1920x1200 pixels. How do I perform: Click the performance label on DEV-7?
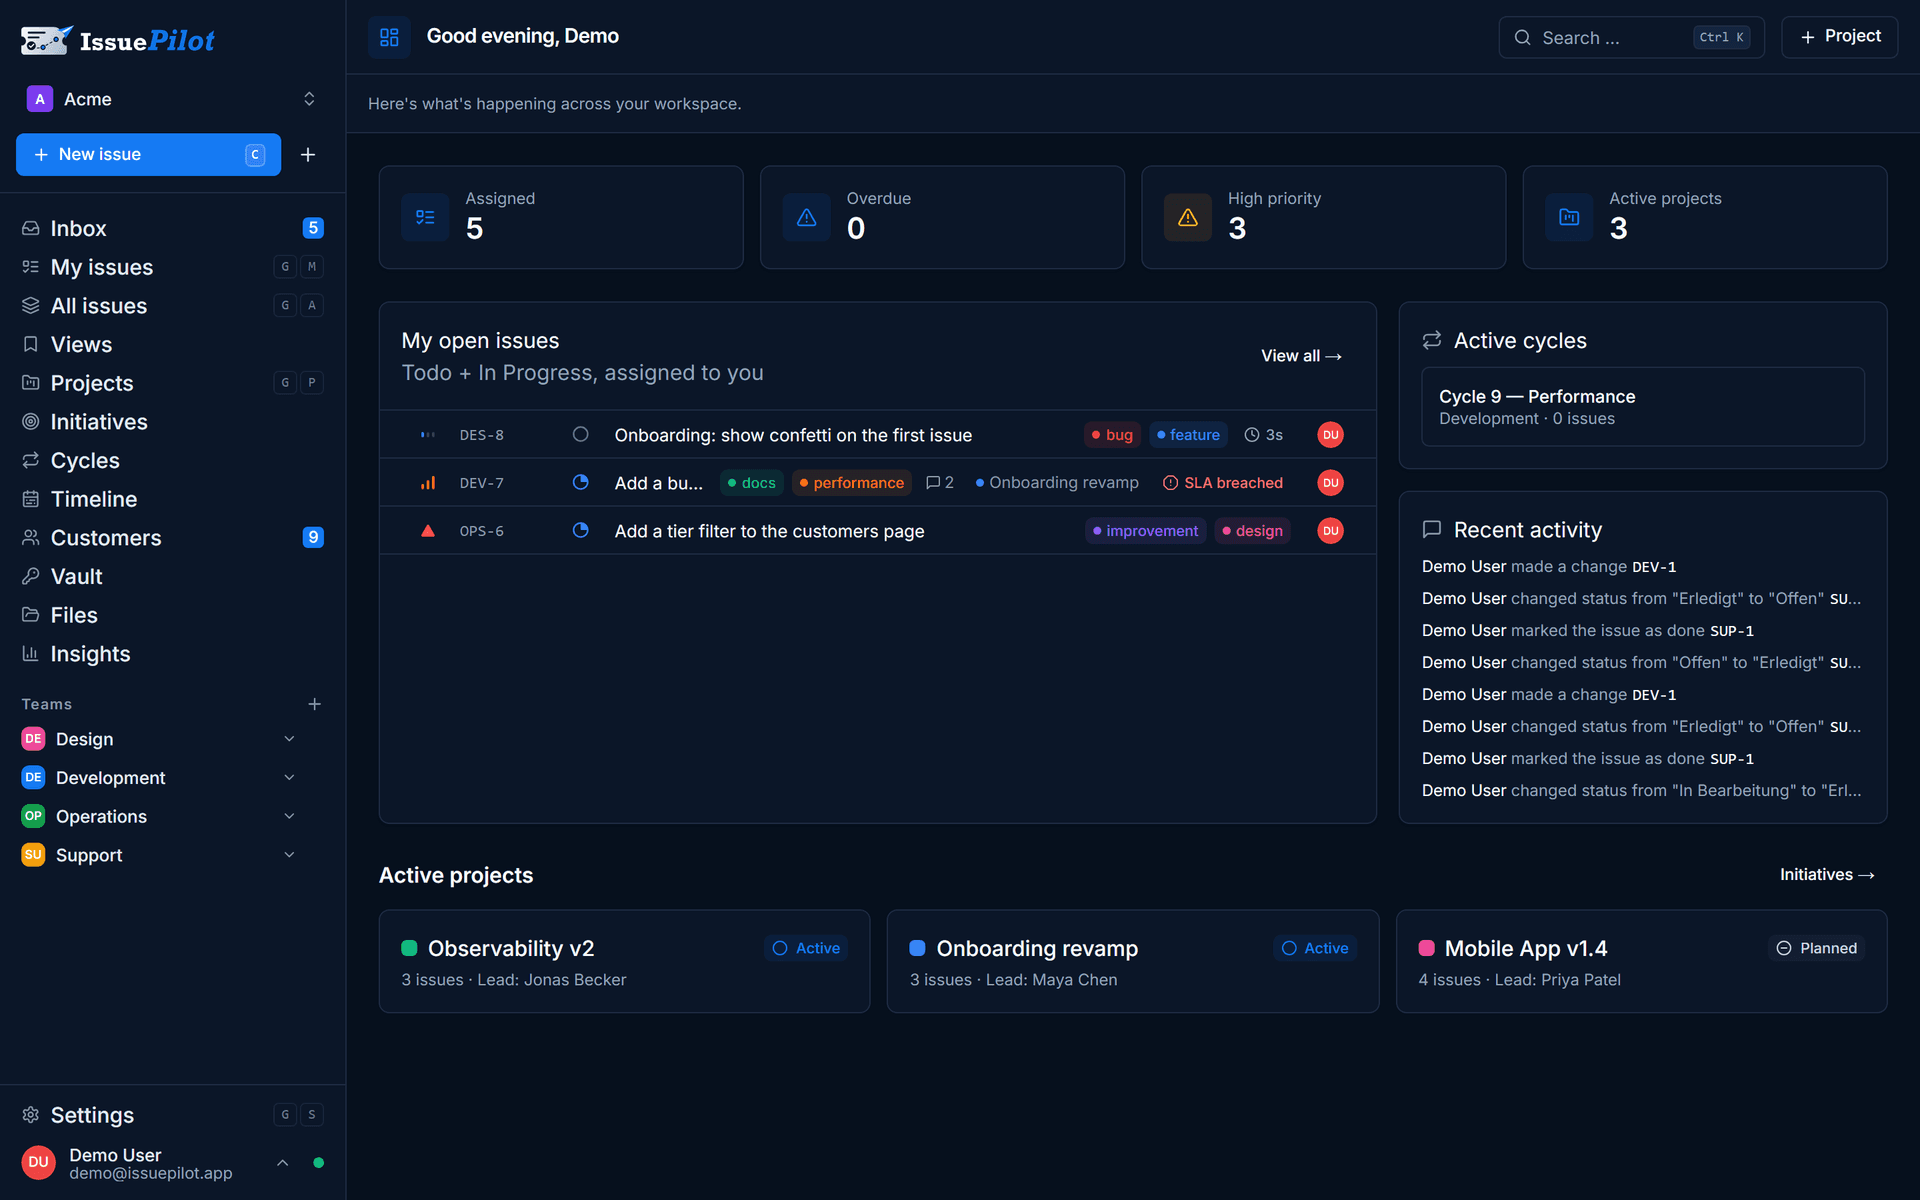point(851,482)
